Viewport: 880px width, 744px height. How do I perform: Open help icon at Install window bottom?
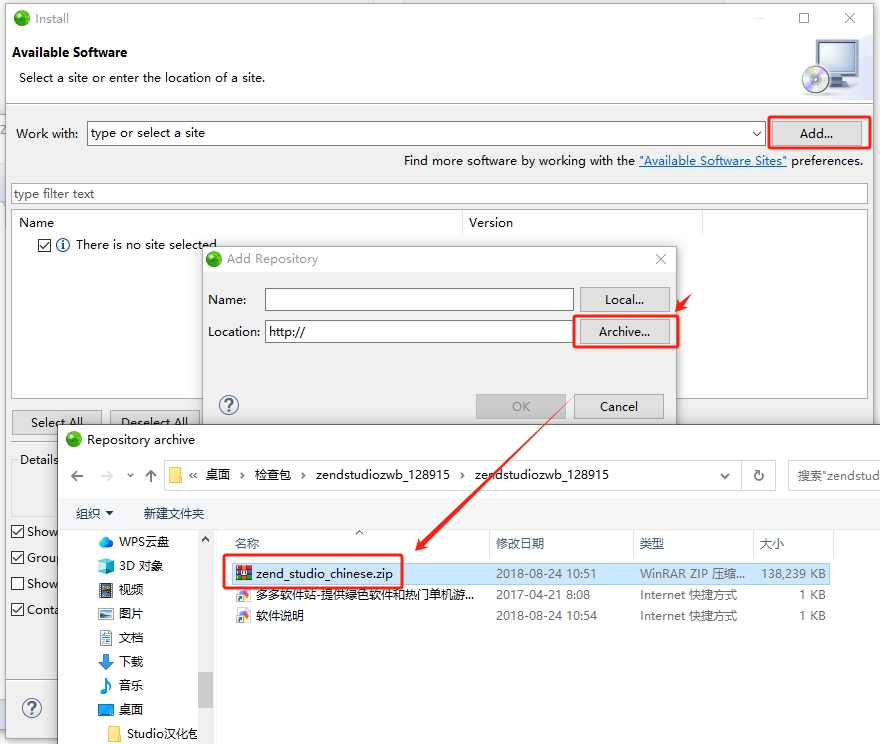pos(32,708)
